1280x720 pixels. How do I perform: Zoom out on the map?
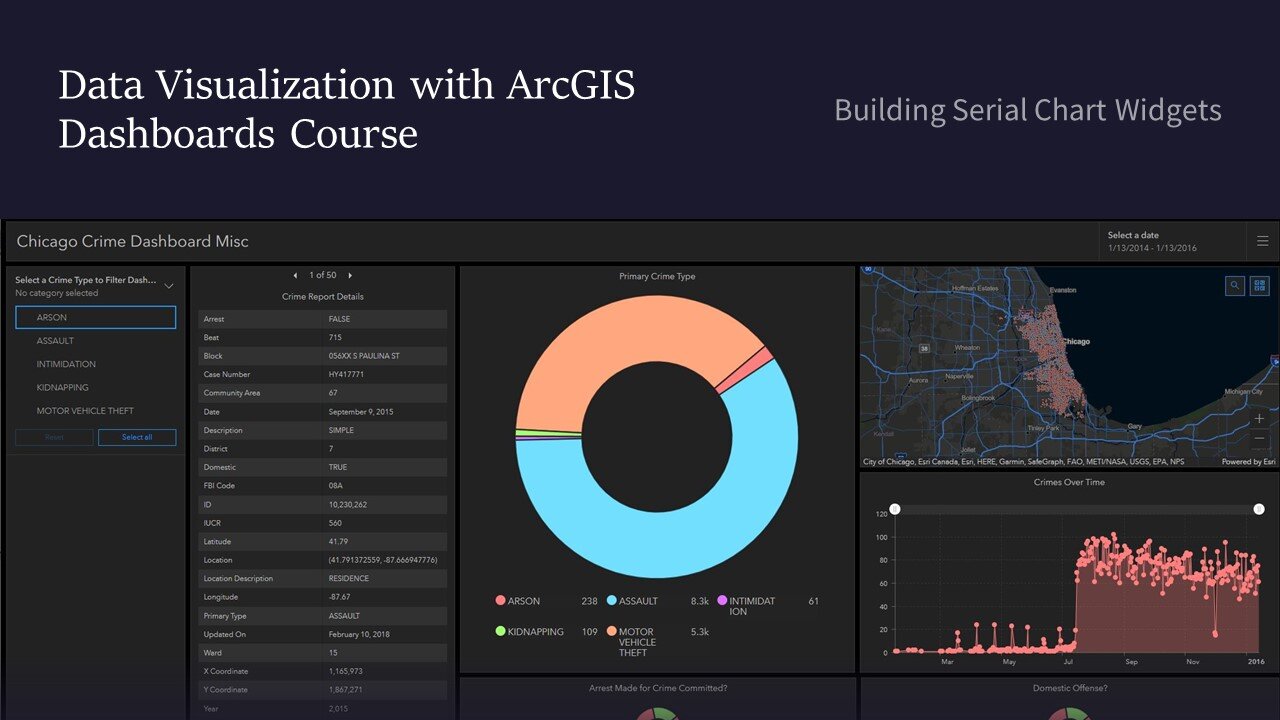point(1259,440)
